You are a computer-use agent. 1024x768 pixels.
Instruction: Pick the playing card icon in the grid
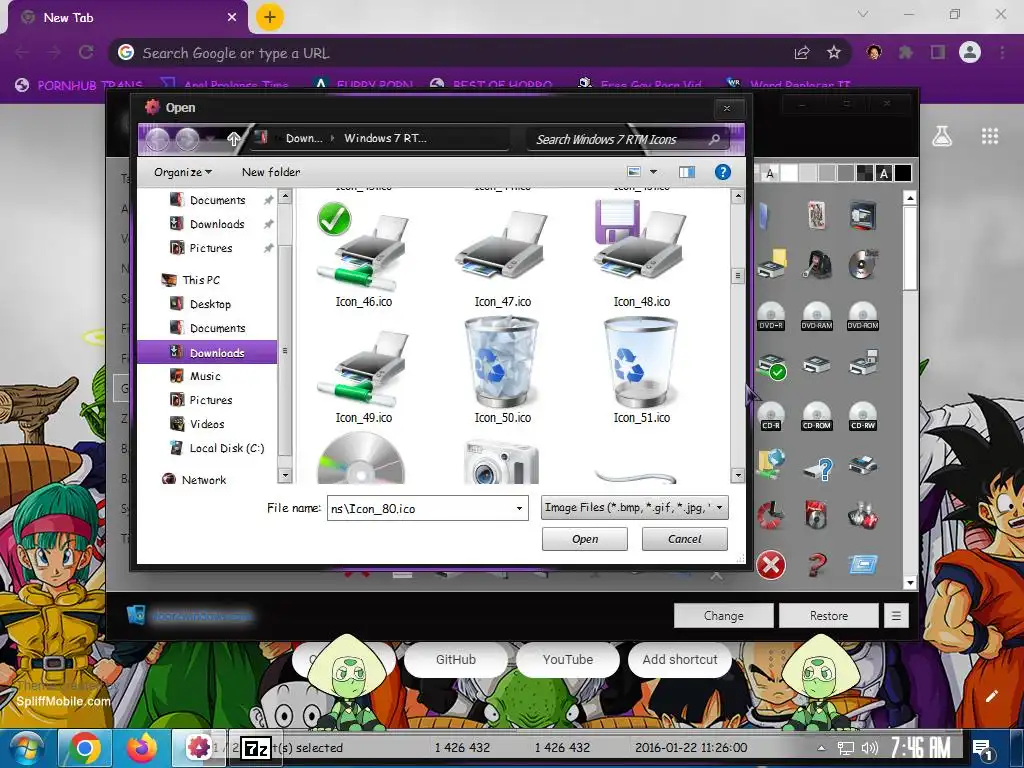[816, 216]
